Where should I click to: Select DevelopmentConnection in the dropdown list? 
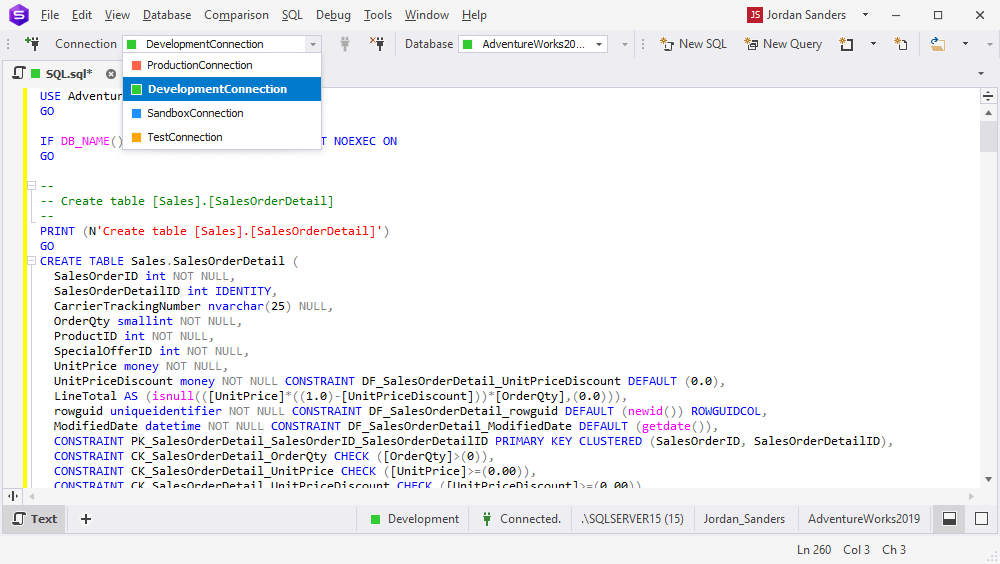pos(222,89)
